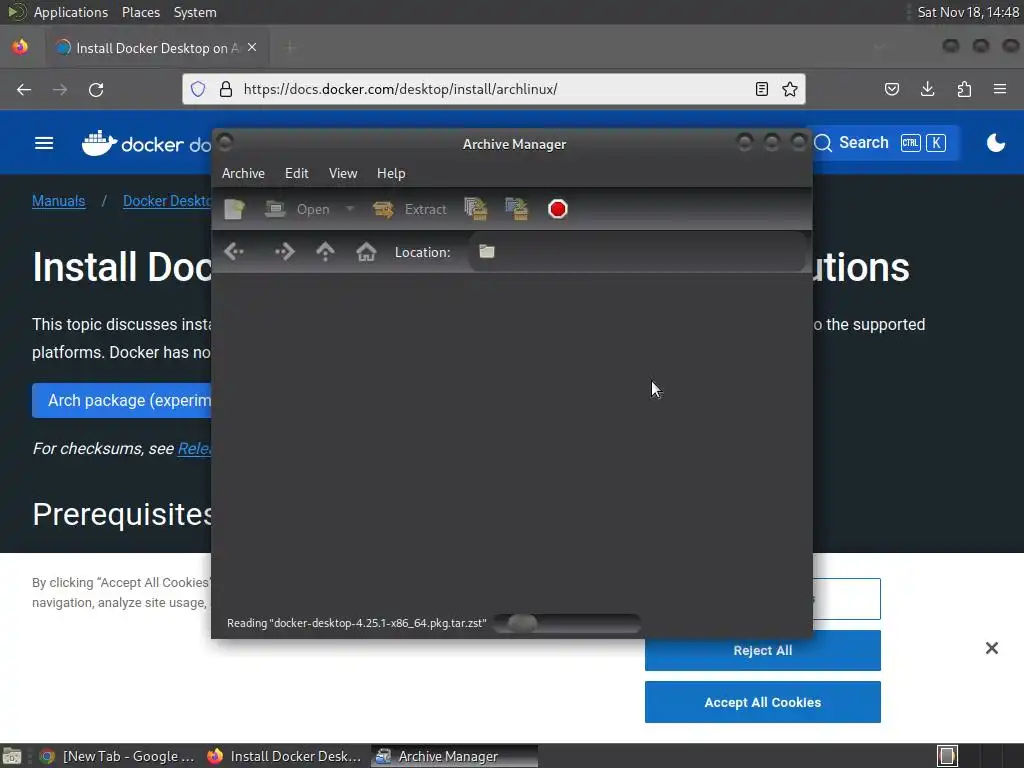Click the Docker docs logo
Screen dimensions: 1024x768
click(x=147, y=143)
